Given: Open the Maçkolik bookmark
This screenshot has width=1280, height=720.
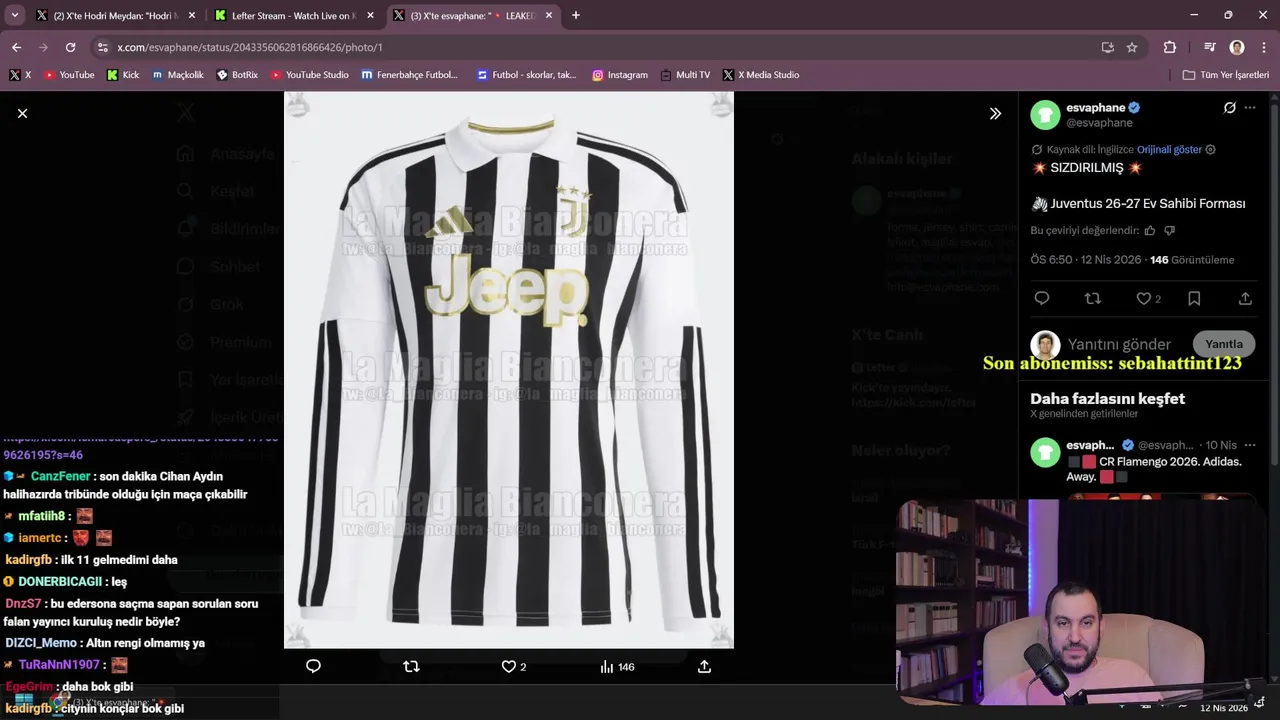Looking at the screenshot, I should (177, 75).
